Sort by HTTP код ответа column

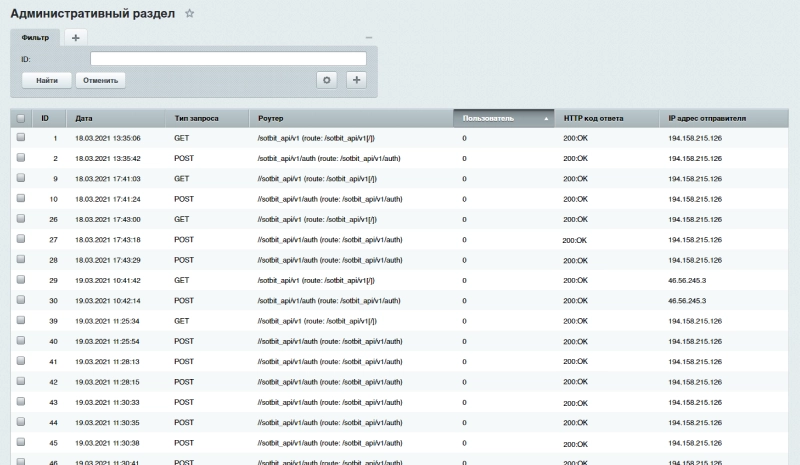tap(593, 118)
